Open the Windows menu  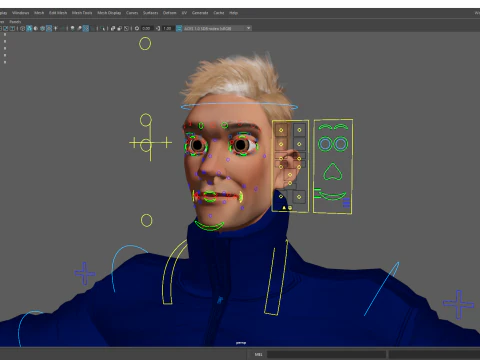click(20, 13)
